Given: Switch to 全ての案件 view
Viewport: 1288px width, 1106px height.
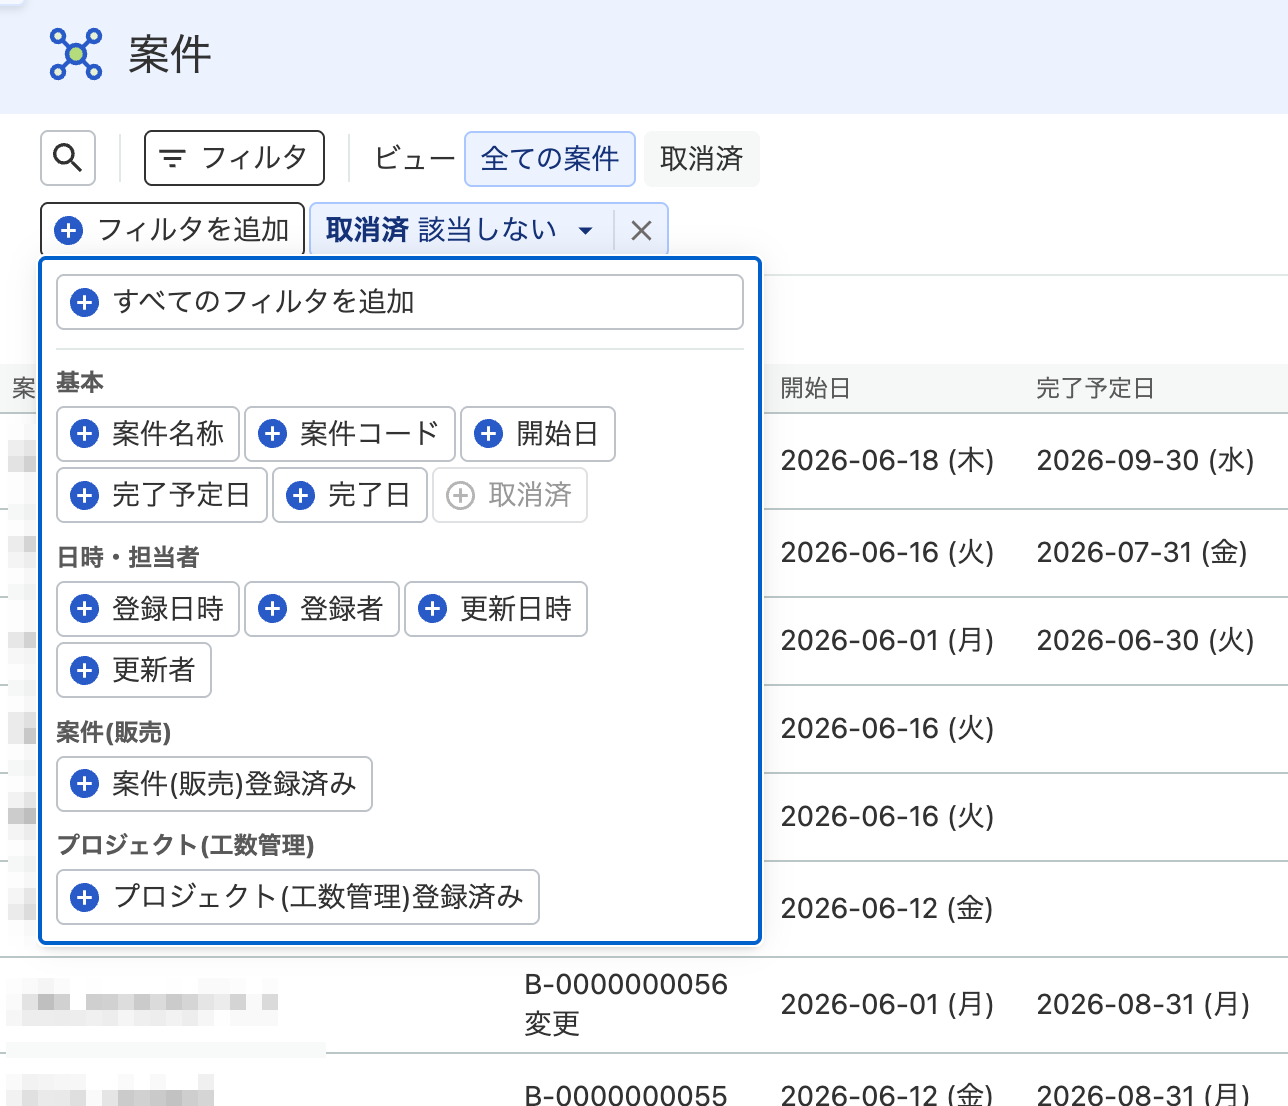Looking at the screenshot, I should [550, 159].
